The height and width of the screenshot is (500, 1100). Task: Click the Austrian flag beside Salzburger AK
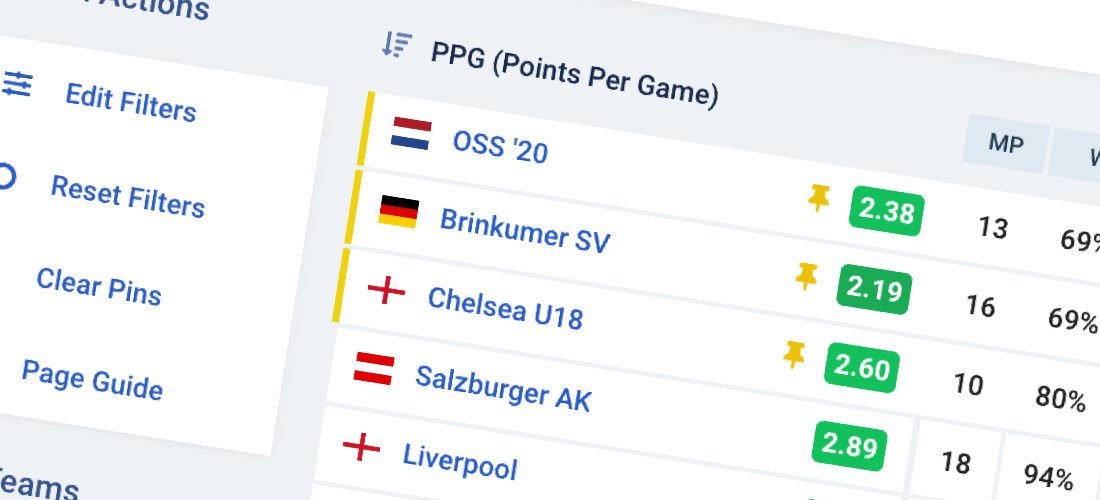pos(374,369)
